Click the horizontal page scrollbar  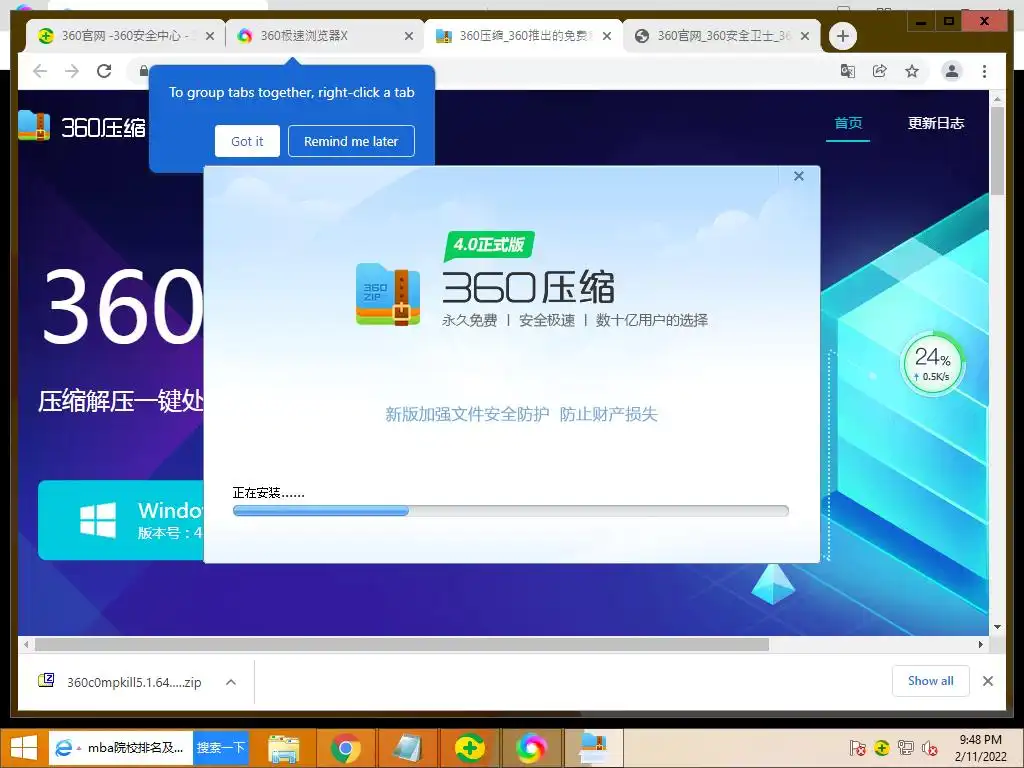pyautogui.click(x=401, y=645)
